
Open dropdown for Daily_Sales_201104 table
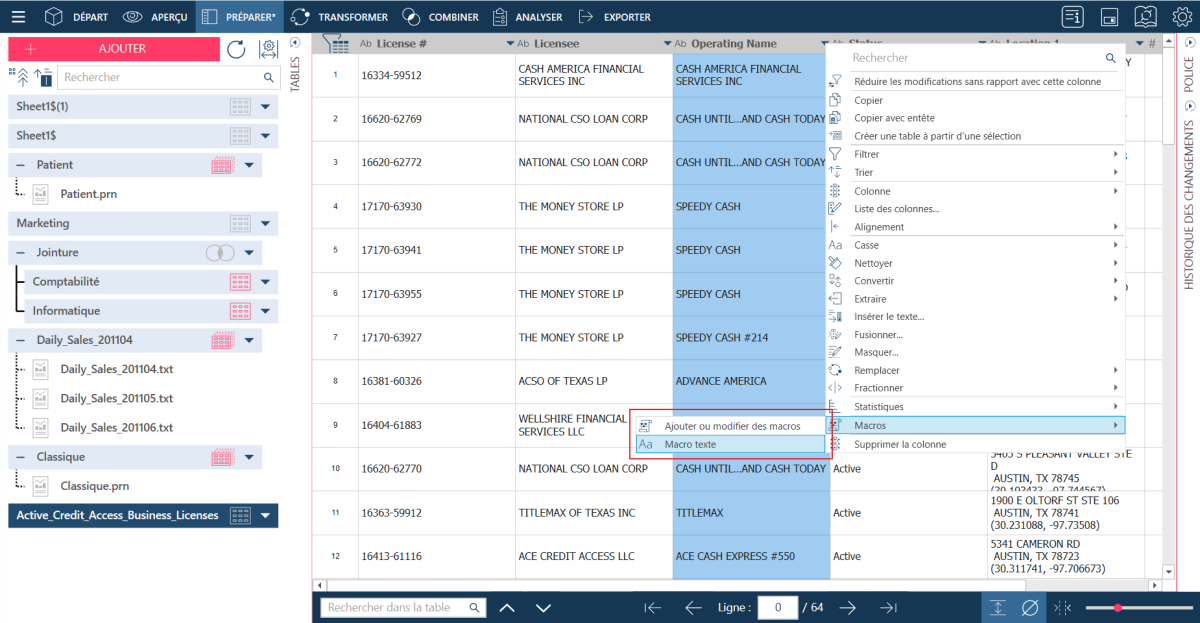click(x=249, y=340)
